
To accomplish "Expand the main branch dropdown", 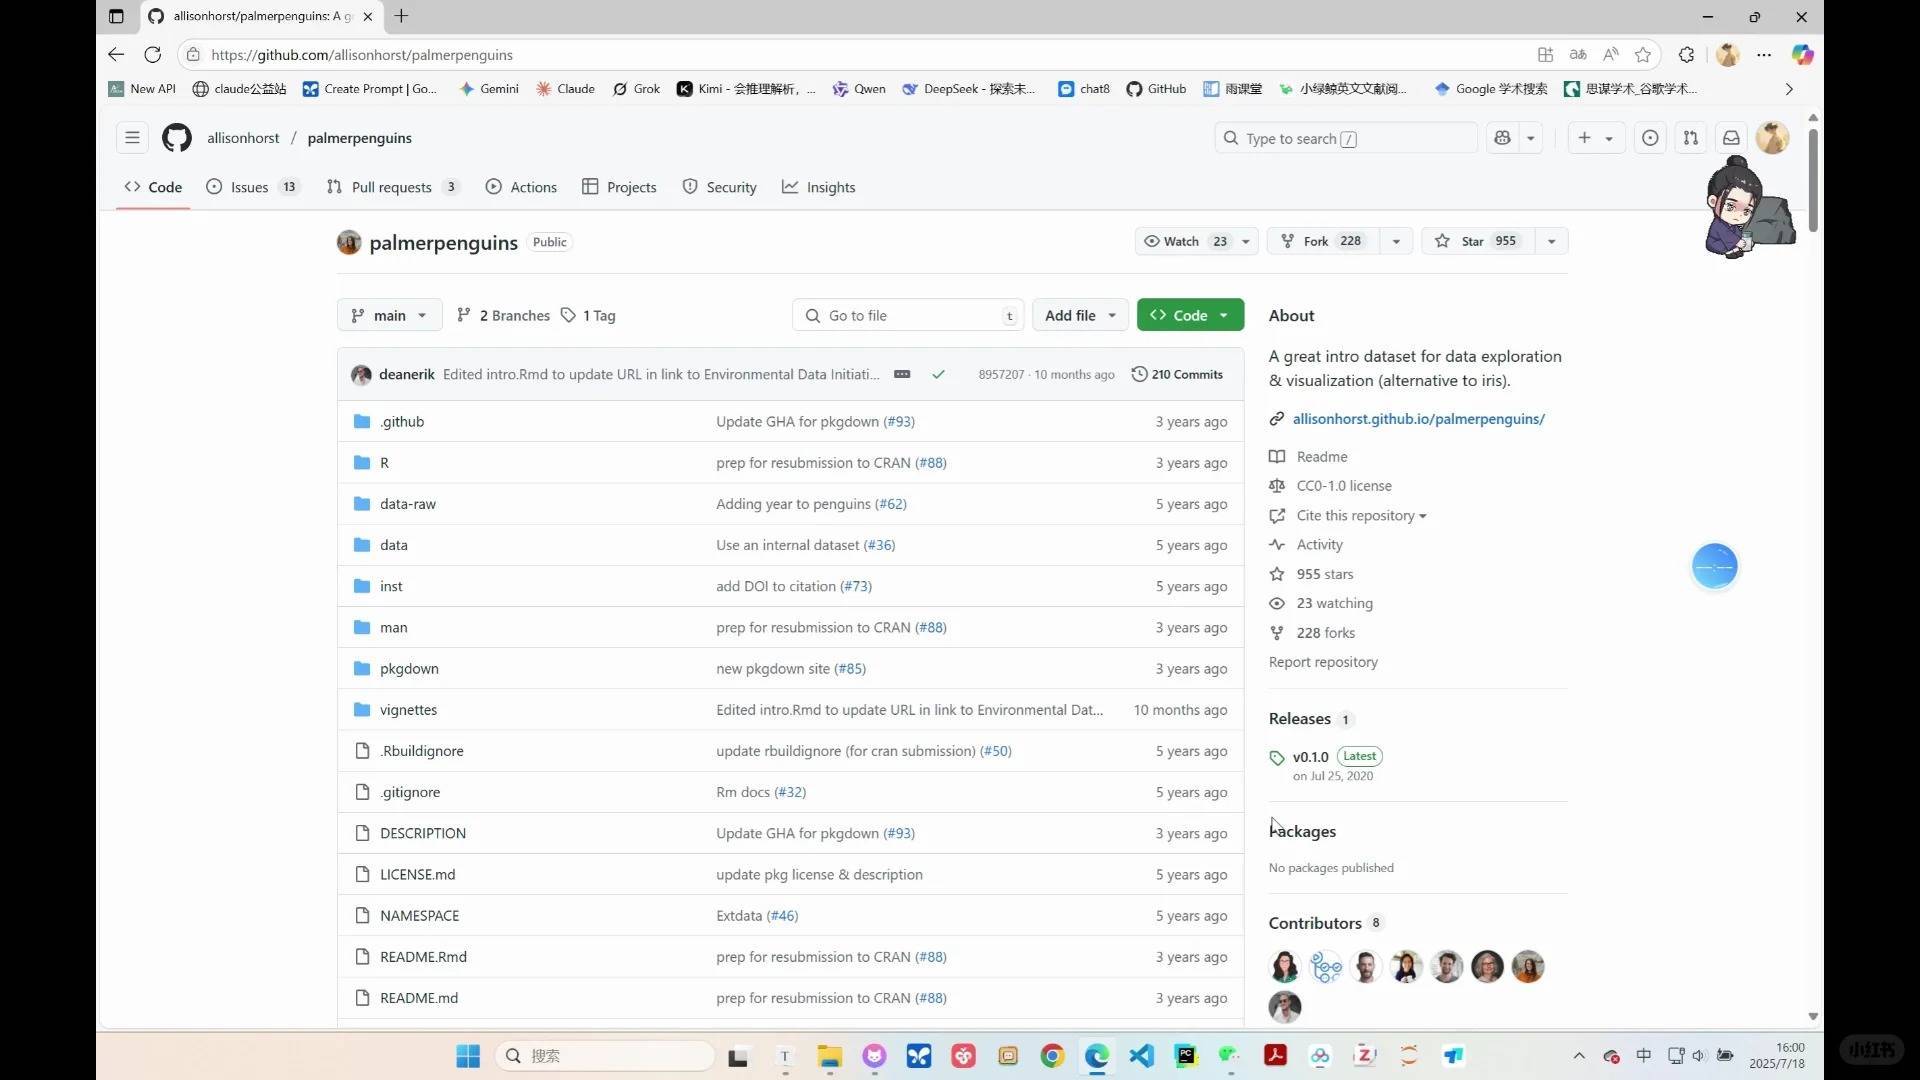I will pyautogui.click(x=389, y=315).
